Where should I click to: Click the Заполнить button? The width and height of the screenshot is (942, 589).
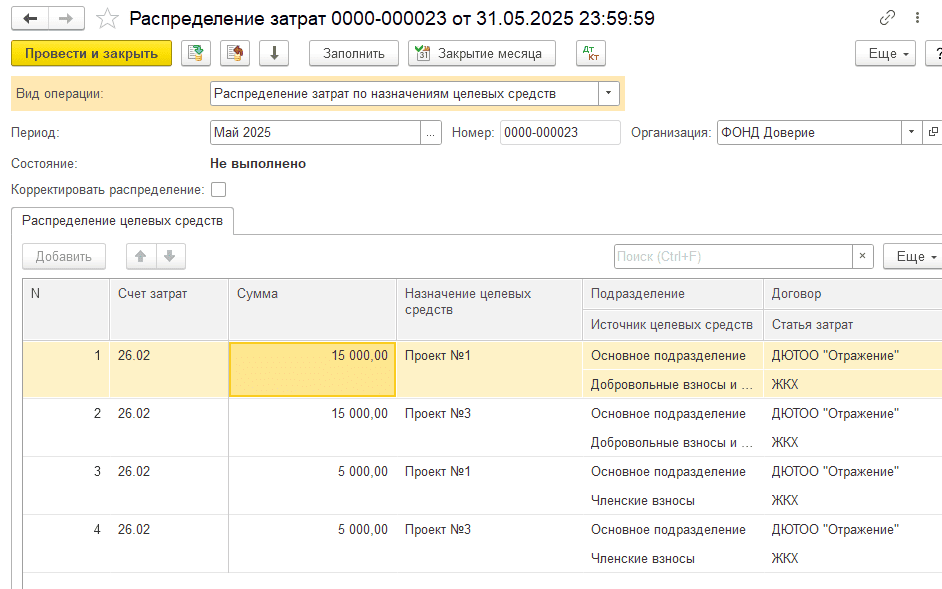354,53
